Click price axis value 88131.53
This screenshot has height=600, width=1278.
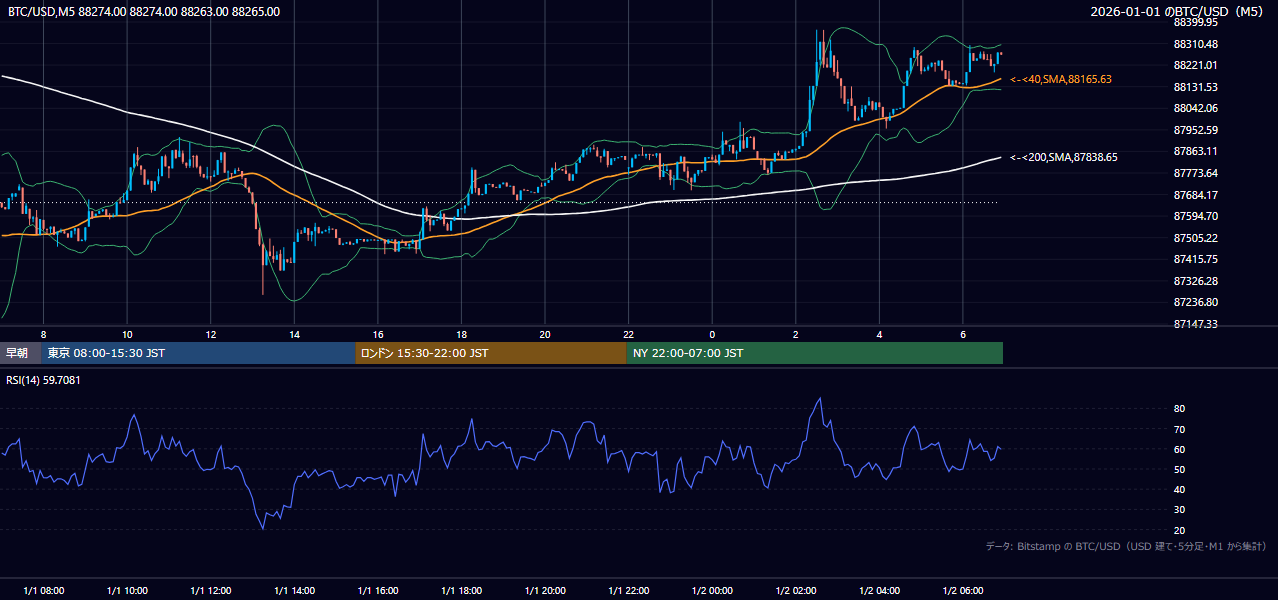tap(1195, 87)
